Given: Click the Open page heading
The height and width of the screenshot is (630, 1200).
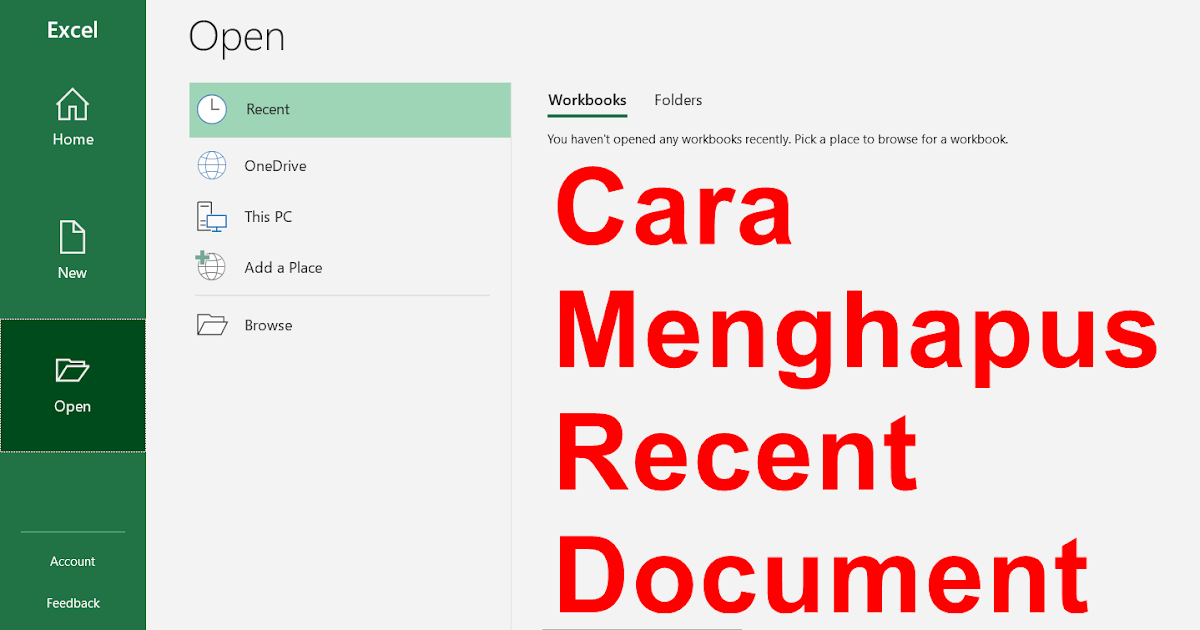Looking at the screenshot, I should coord(236,37).
